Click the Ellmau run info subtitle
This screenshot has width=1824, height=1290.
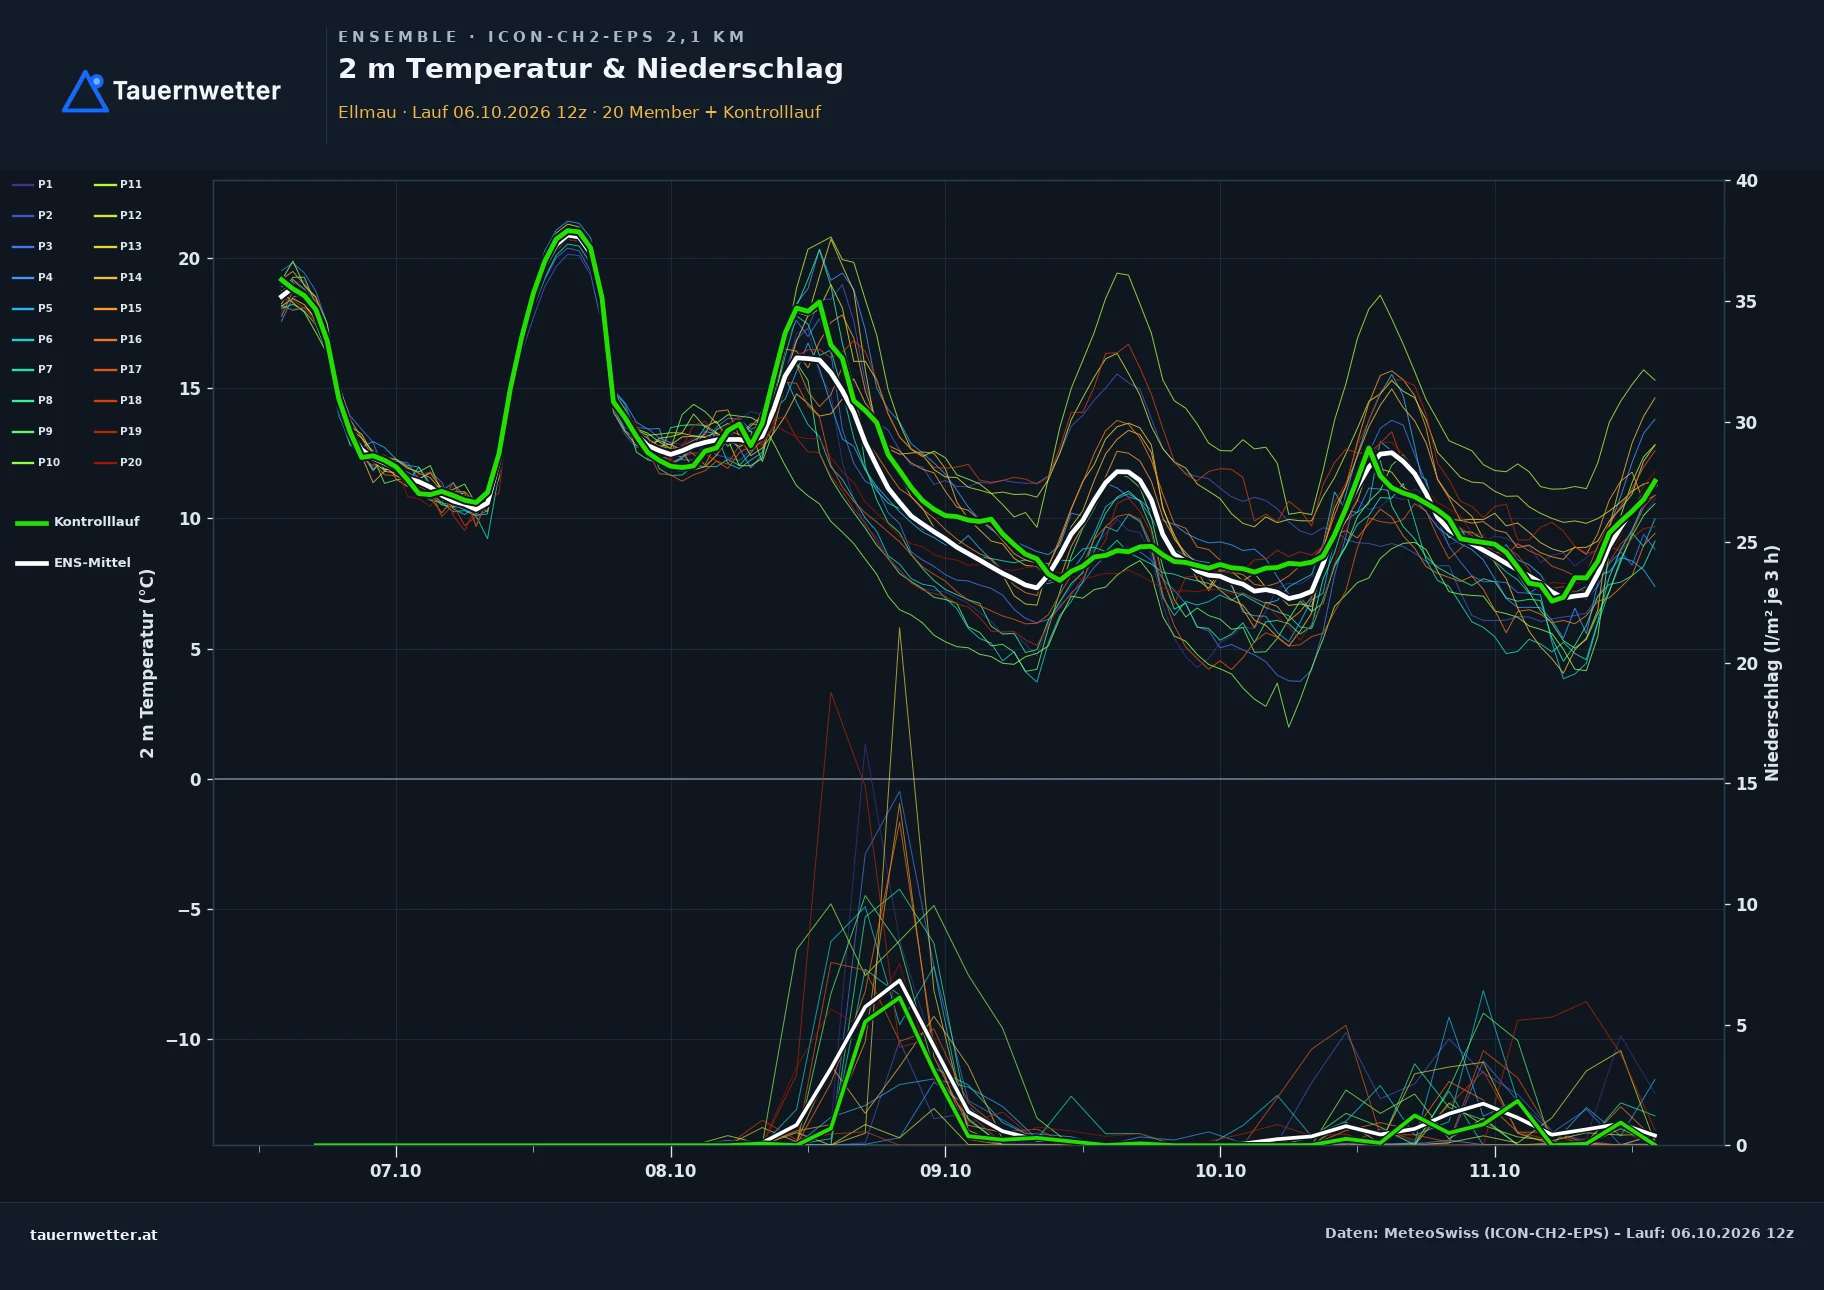click(579, 112)
